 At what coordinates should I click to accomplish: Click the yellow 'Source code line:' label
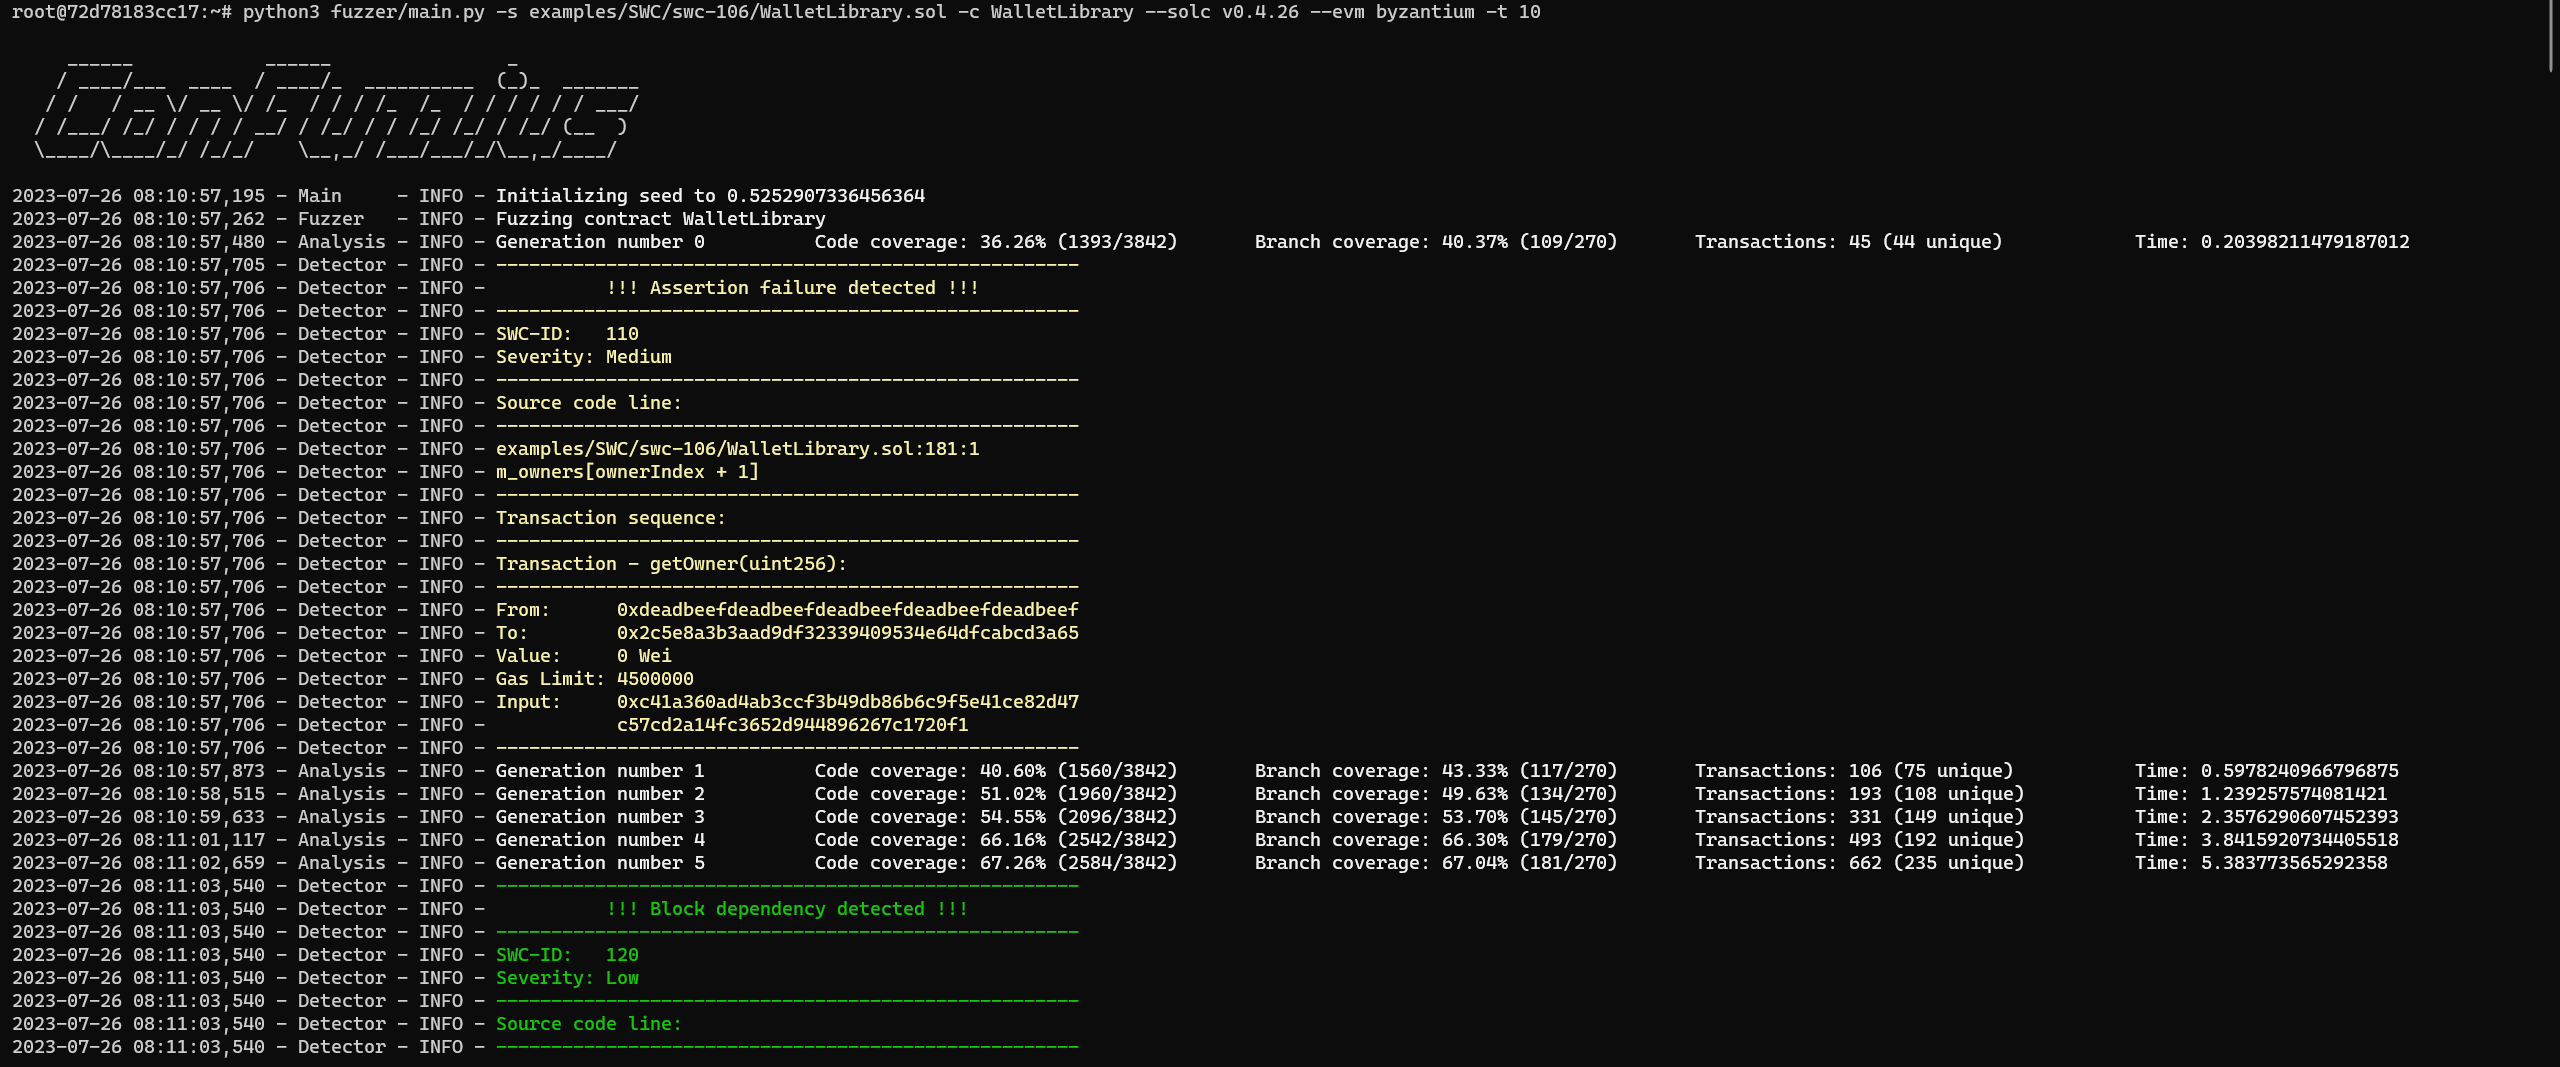[x=589, y=403]
